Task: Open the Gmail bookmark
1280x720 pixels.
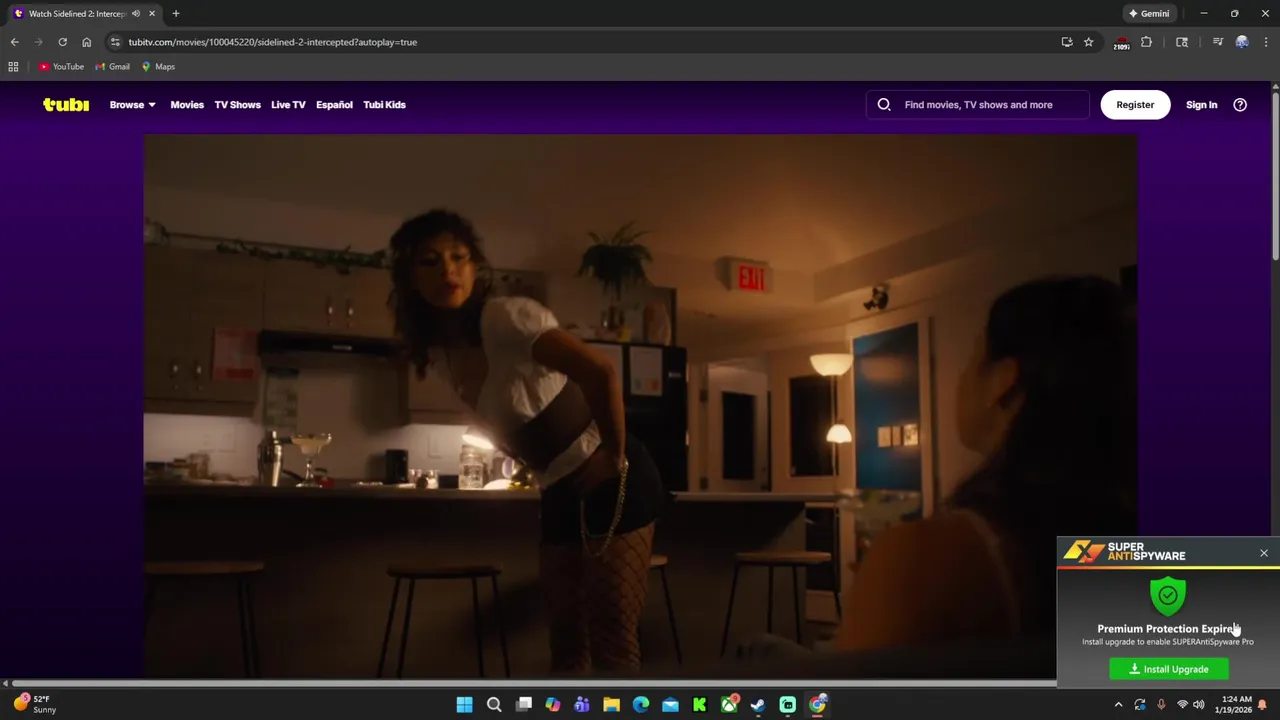Action: click(x=112, y=67)
